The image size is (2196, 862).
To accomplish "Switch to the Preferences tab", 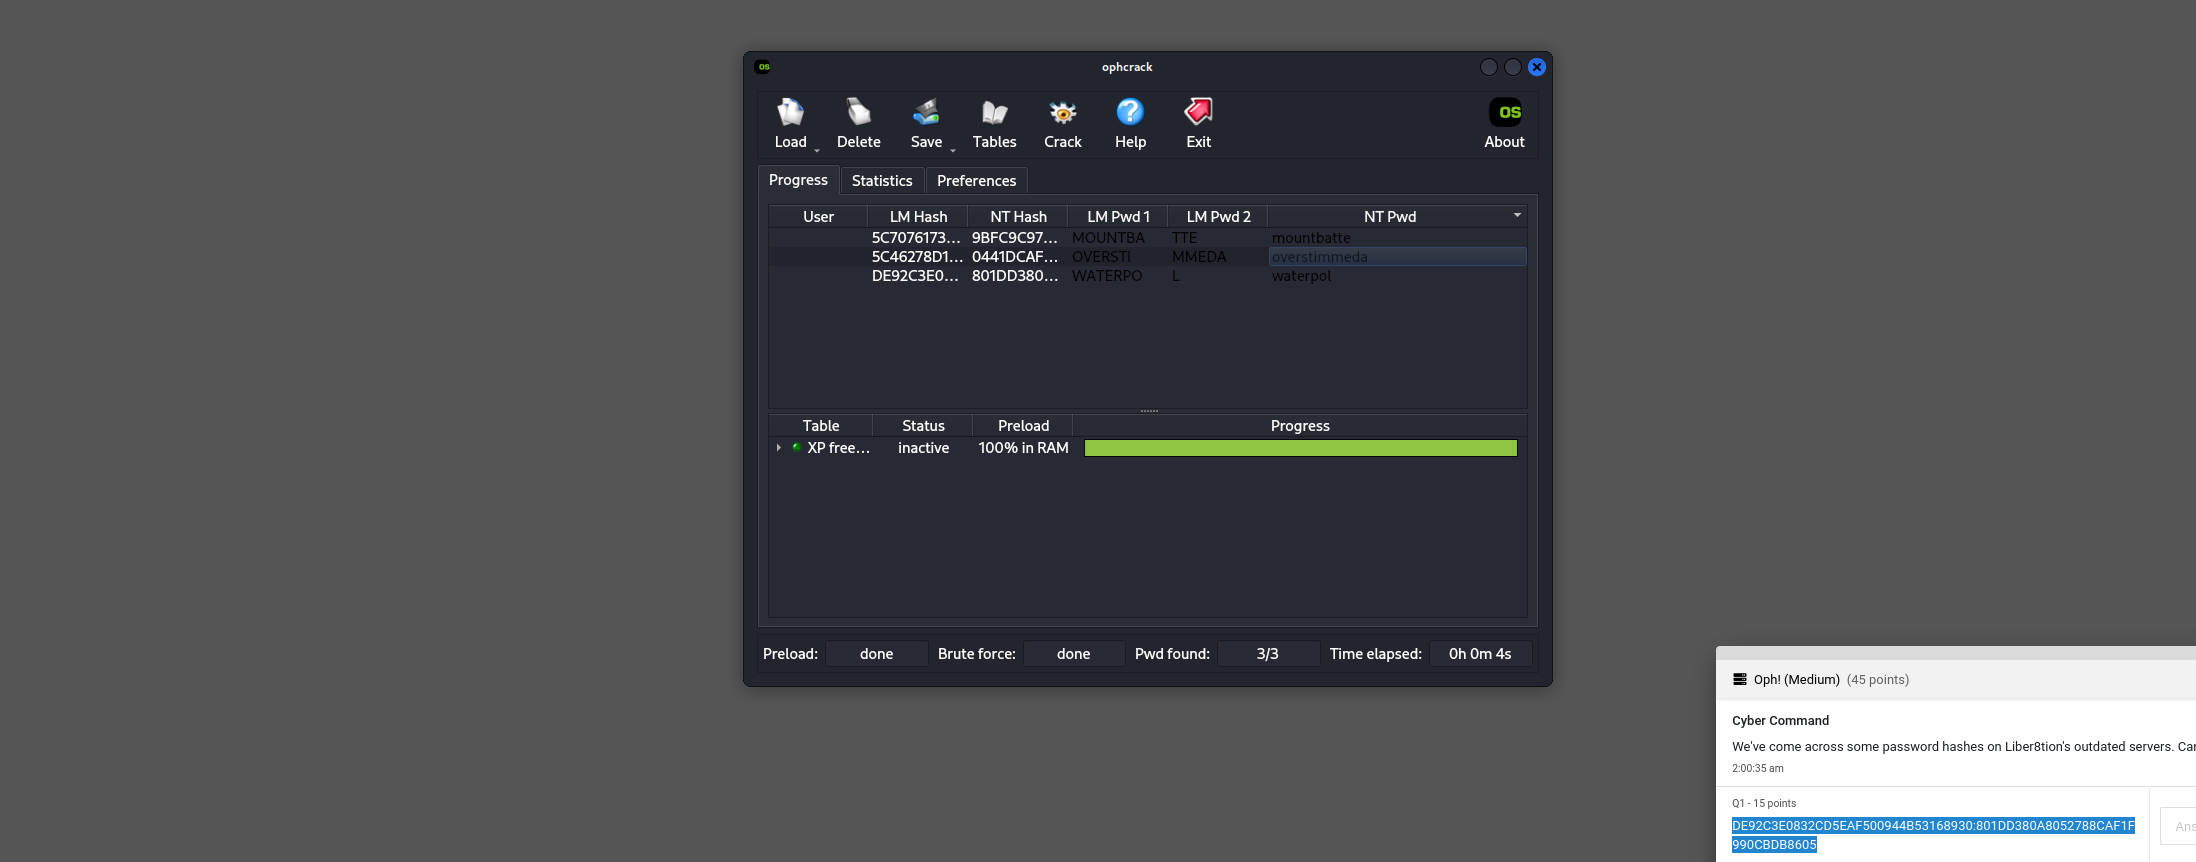I will coord(976,181).
